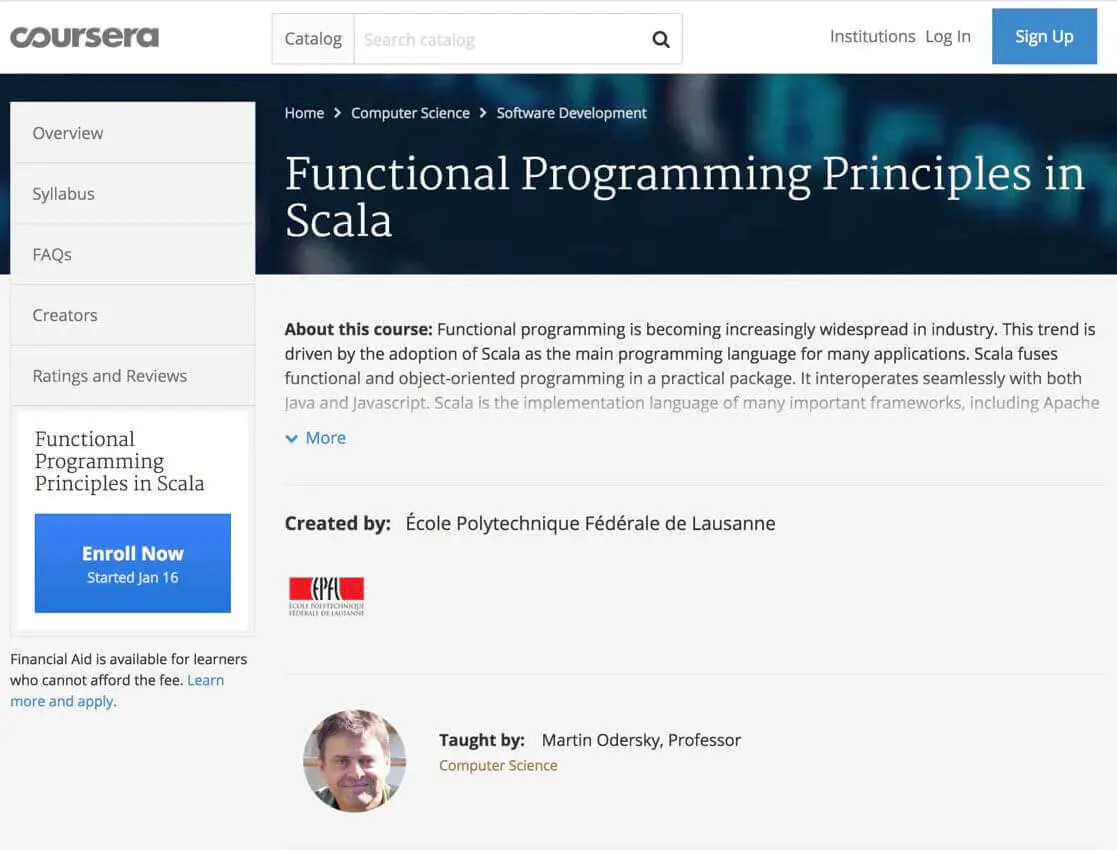Click the Coursera logo

pyautogui.click(x=84, y=36)
